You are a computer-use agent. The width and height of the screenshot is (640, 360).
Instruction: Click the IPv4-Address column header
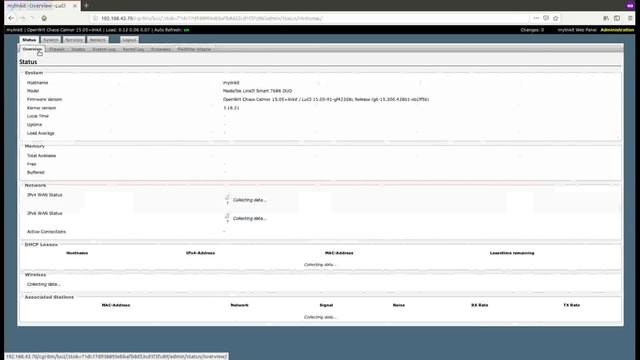200,253
